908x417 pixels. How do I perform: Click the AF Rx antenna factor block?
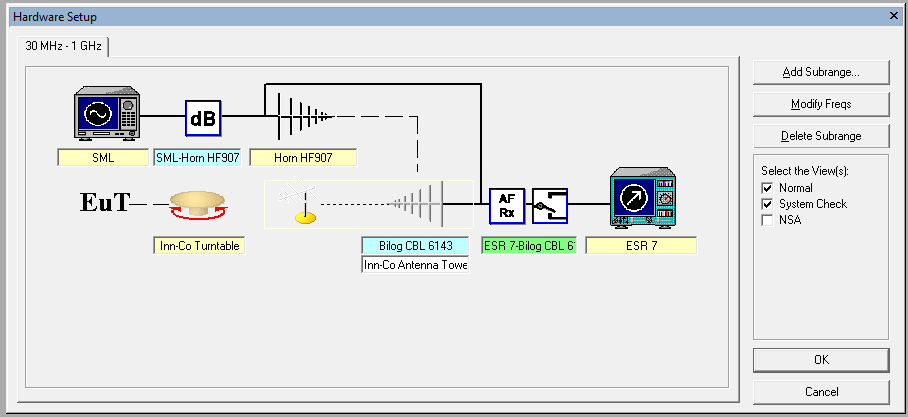(507, 206)
